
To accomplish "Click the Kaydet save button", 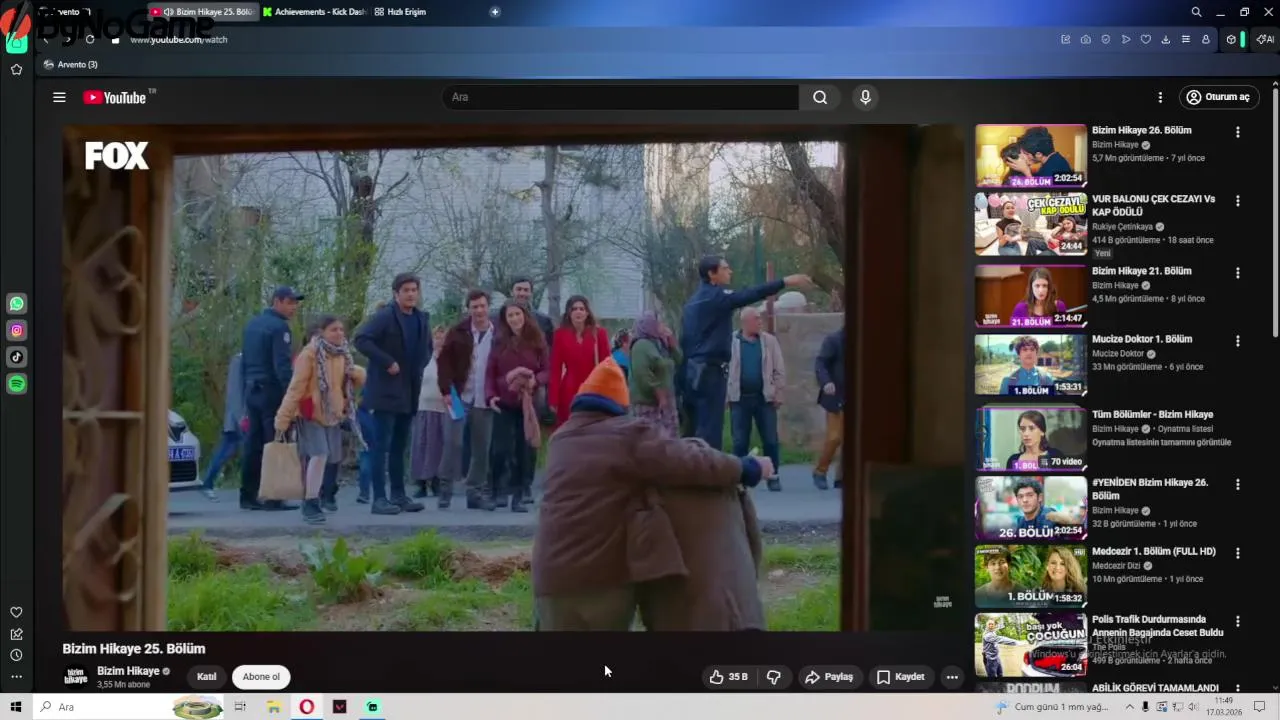I will [x=900, y=677].
